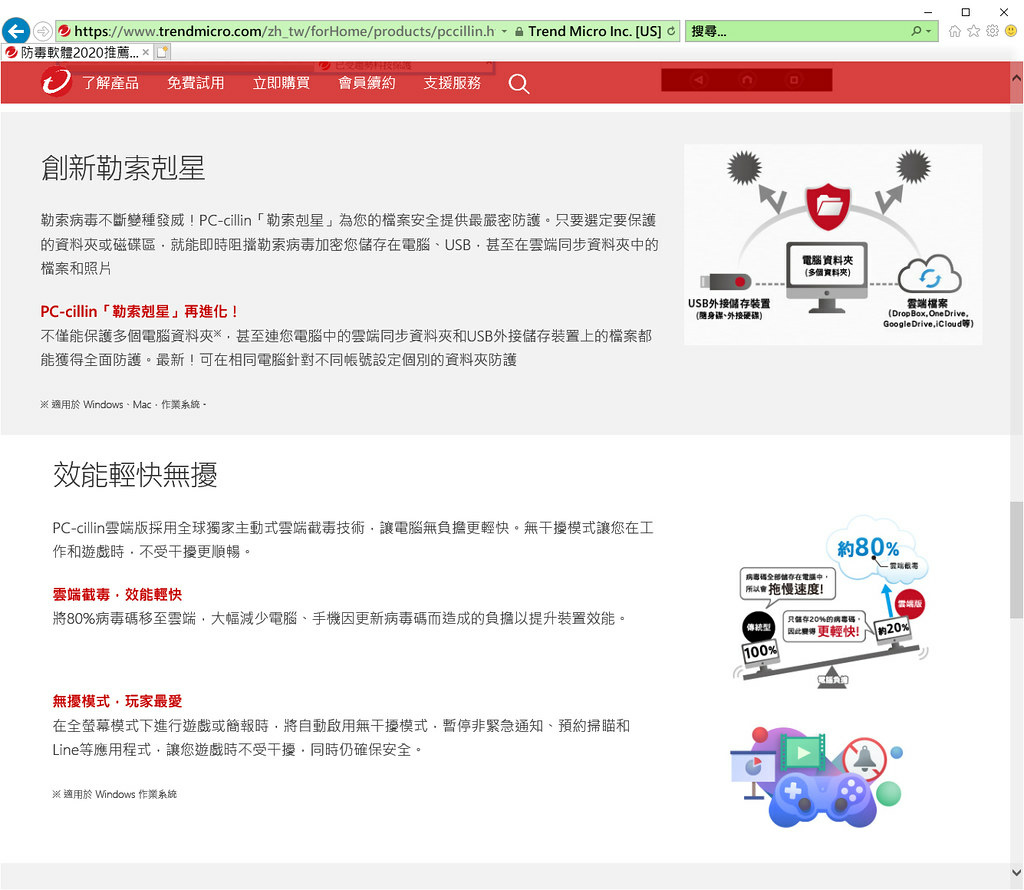This screenshot has width=1024, height=890.
Task: Click the magnifier icon in browser search box
Action: [916, 31]
